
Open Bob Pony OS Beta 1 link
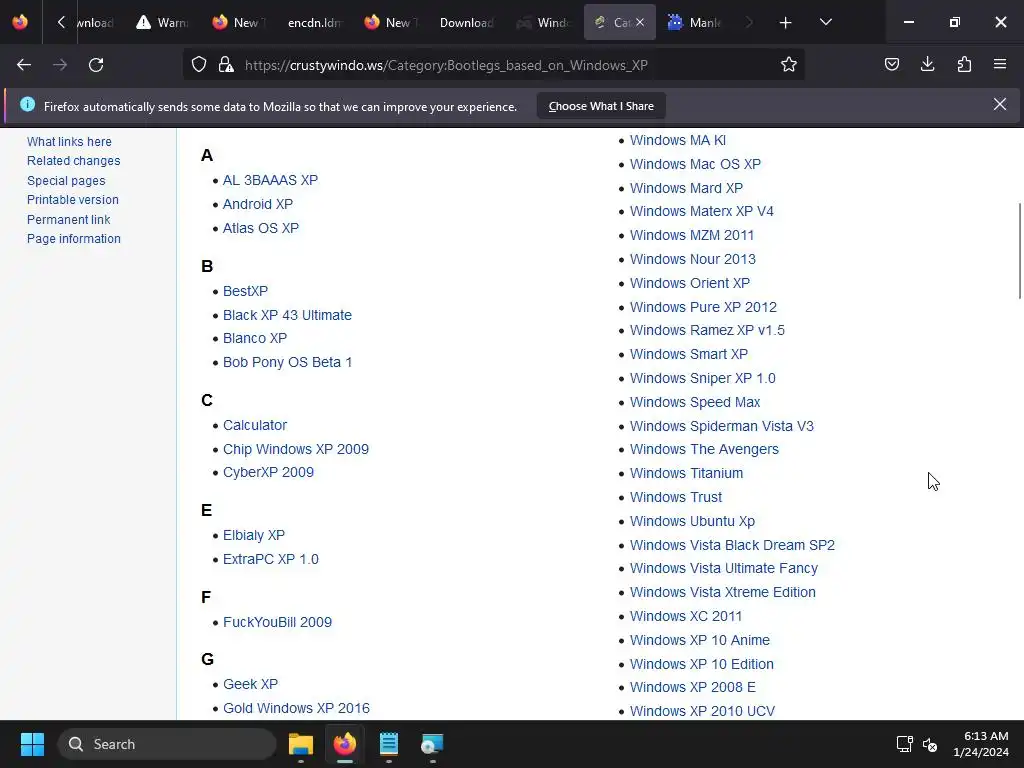(x=287, y=362)
